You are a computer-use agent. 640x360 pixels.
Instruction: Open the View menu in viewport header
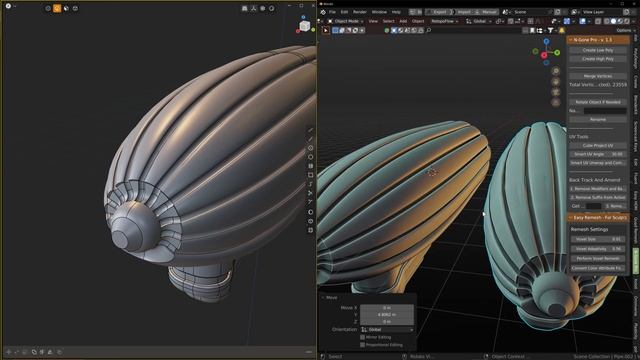[x=373, y=21]
